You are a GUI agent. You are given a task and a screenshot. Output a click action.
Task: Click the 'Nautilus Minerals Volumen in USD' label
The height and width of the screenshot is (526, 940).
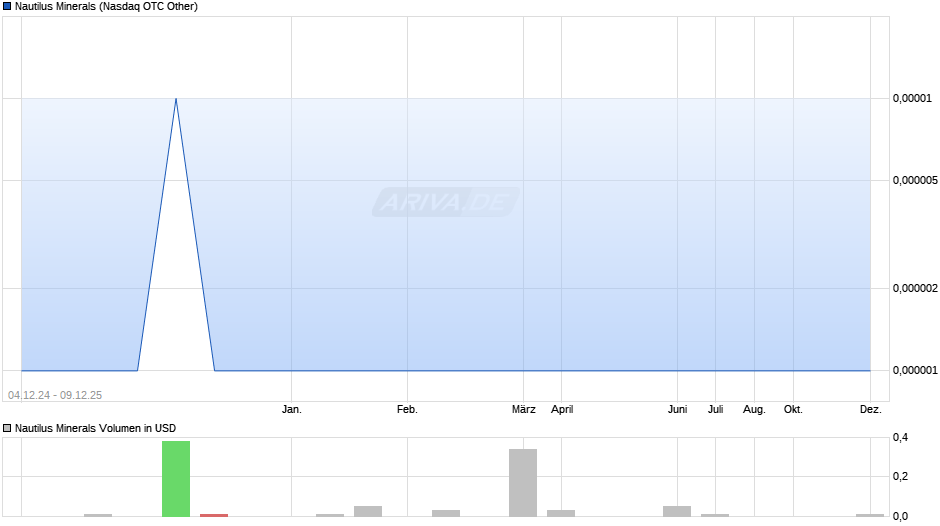click(x=95, y=428)
